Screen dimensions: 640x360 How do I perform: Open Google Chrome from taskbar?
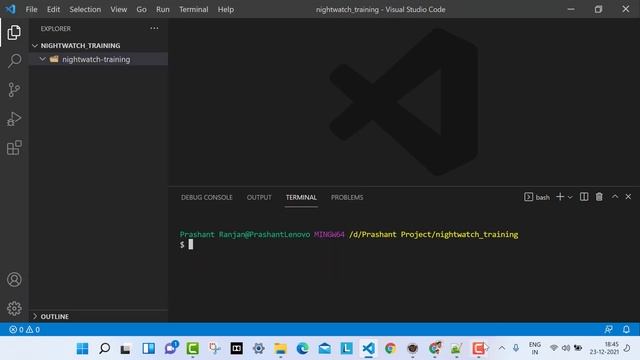click(x=390, y=348)
